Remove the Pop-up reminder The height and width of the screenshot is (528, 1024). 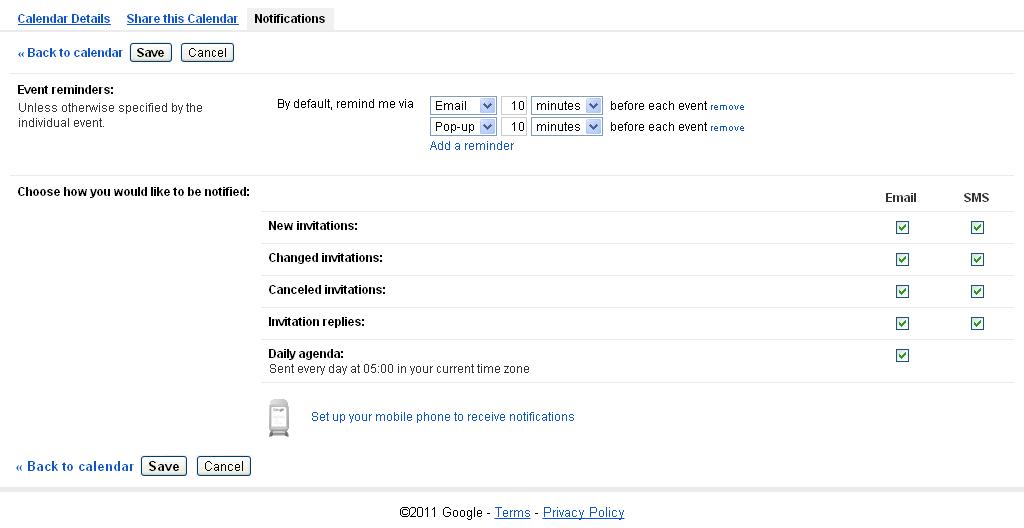point(728,128)
